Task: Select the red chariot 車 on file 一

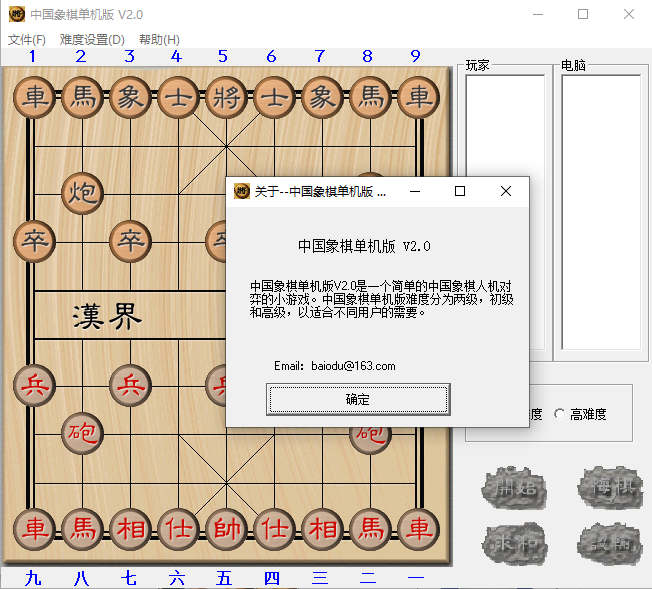Action: point(418,528)
